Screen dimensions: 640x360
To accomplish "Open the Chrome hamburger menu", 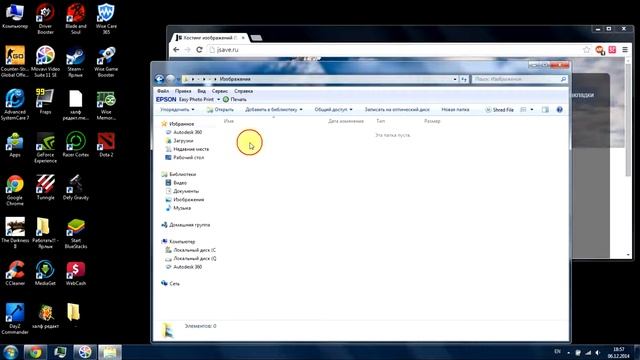I will pyautogui.click(x=625, y=49).
